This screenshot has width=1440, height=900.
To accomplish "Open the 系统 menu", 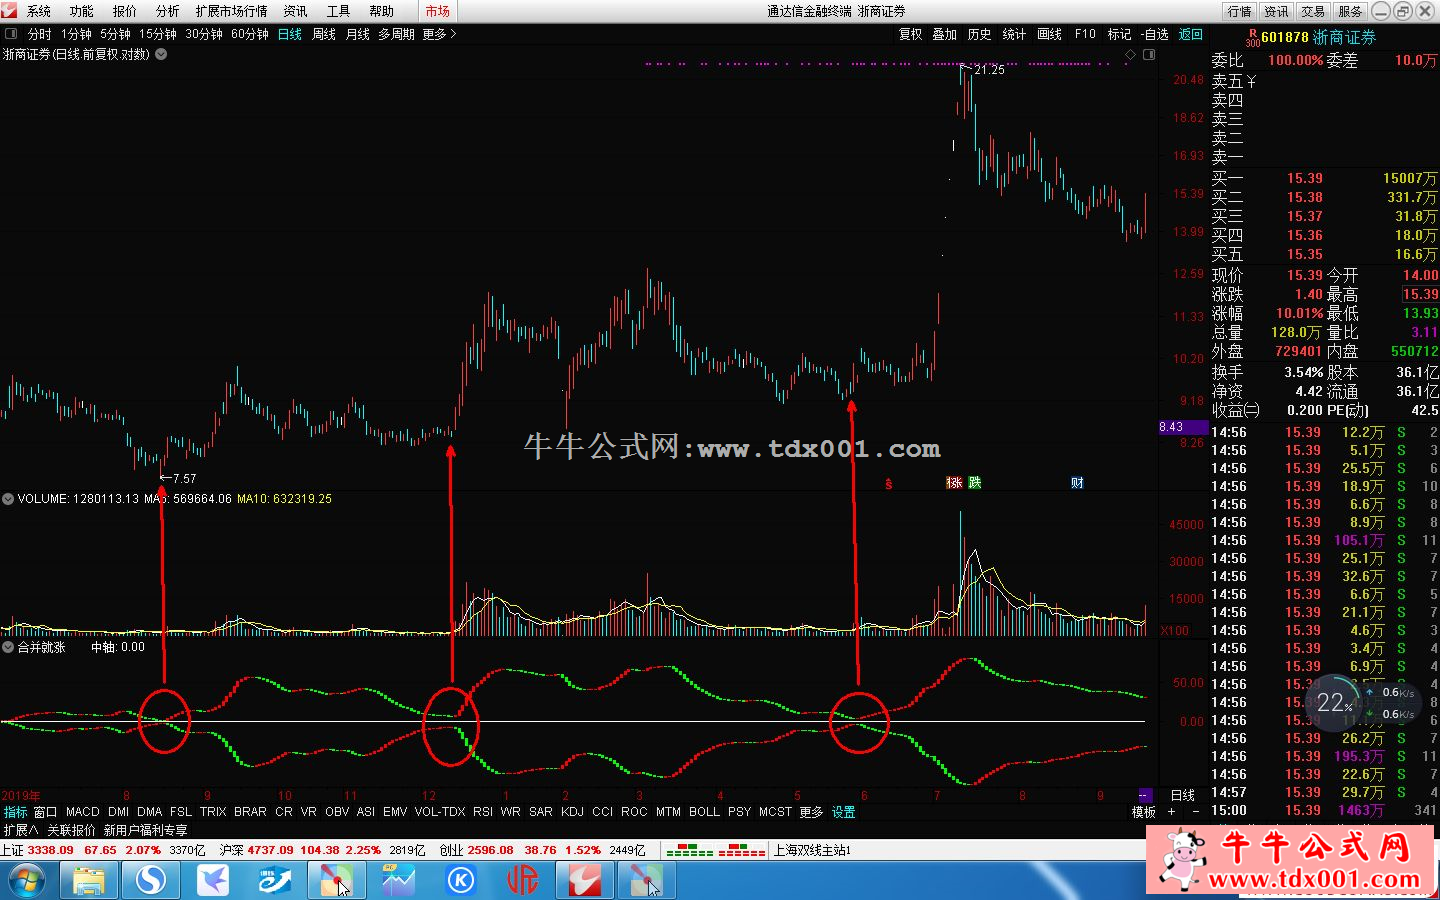I will (38, 11).
